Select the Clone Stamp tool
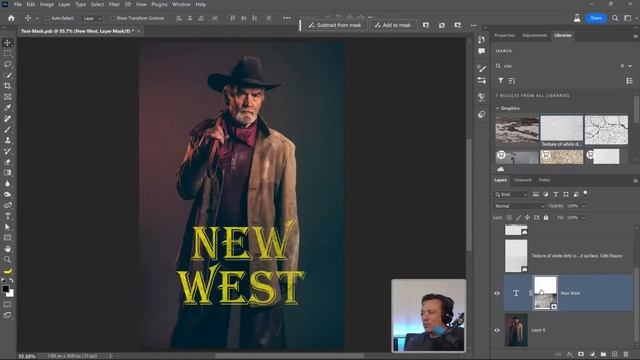The height and width of the screenshot is (360, 640). (x=7, y=140)
